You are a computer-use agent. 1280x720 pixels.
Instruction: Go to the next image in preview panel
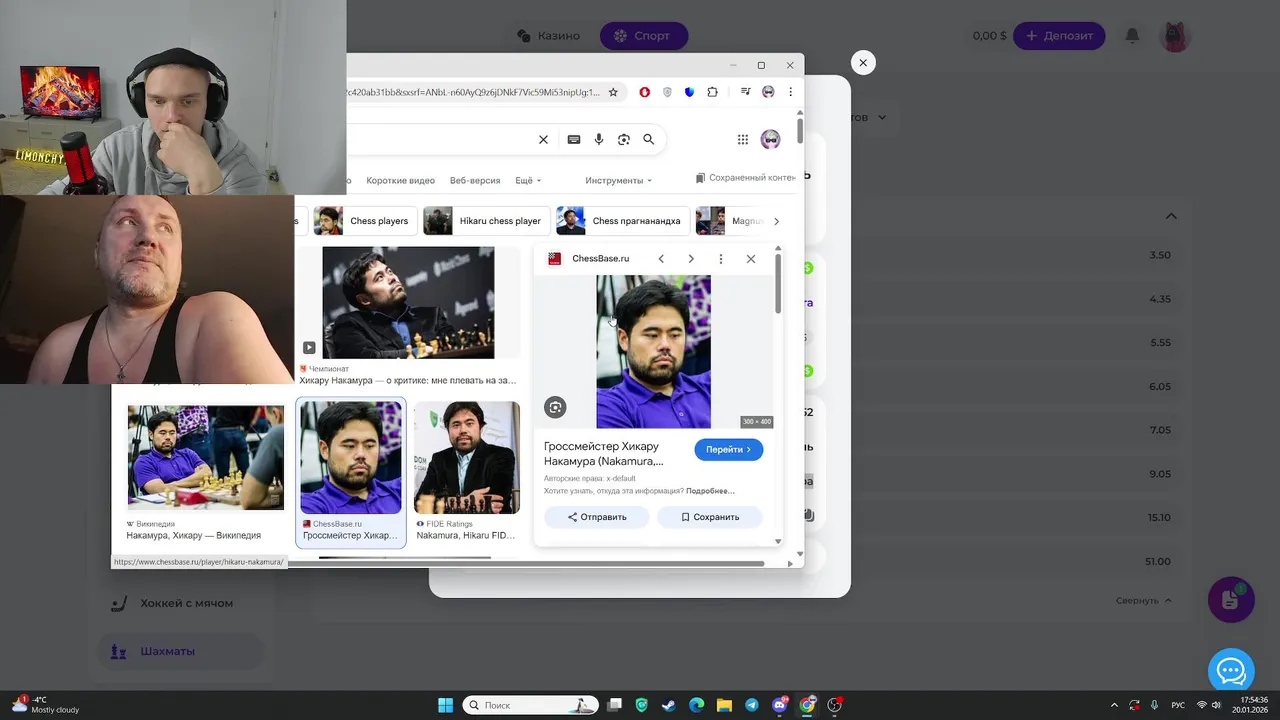pyautogui.click(x=691, y=259)
